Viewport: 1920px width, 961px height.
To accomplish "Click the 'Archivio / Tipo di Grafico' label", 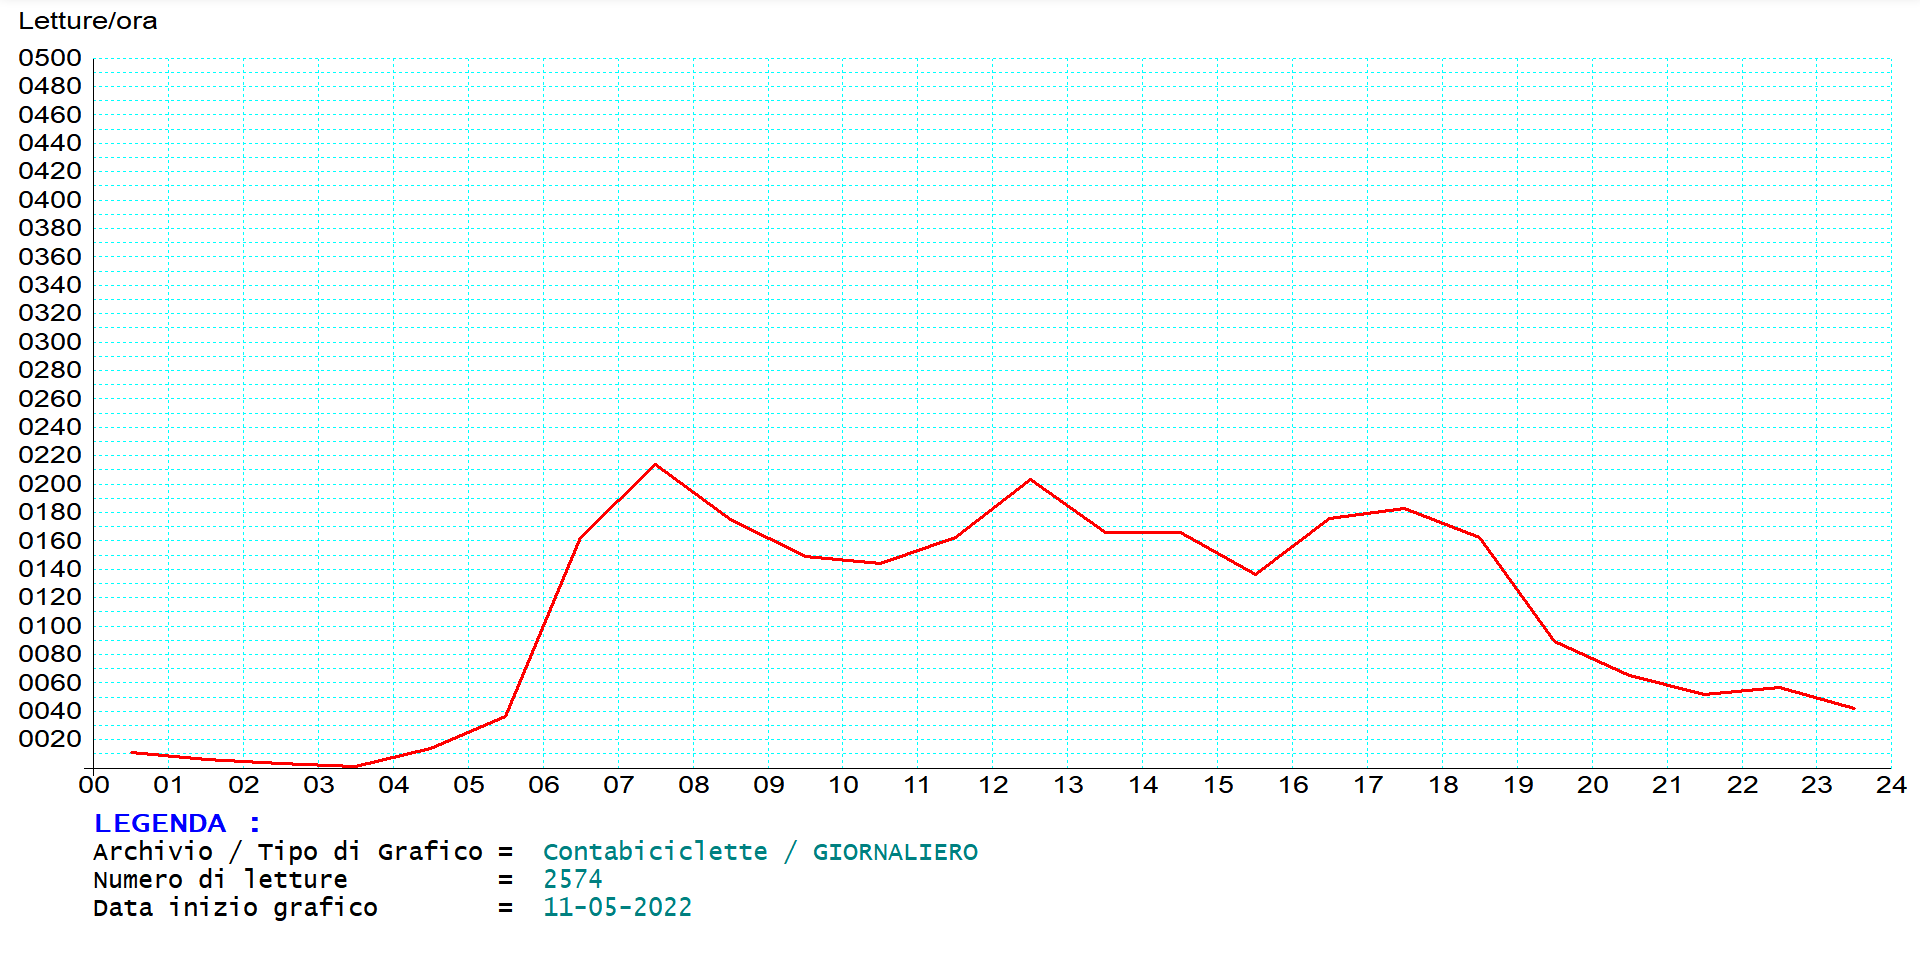I will pyautogui.click(x=288, y=852).
